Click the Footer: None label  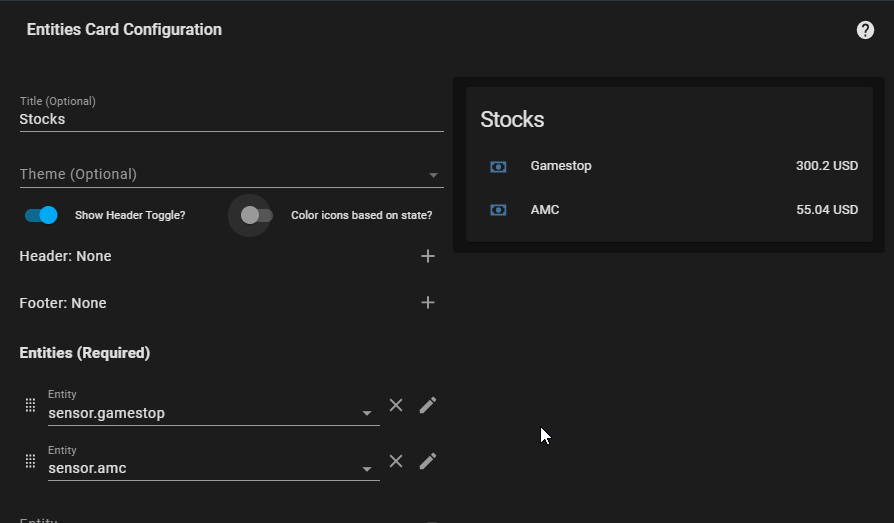[x=63, y=303]
